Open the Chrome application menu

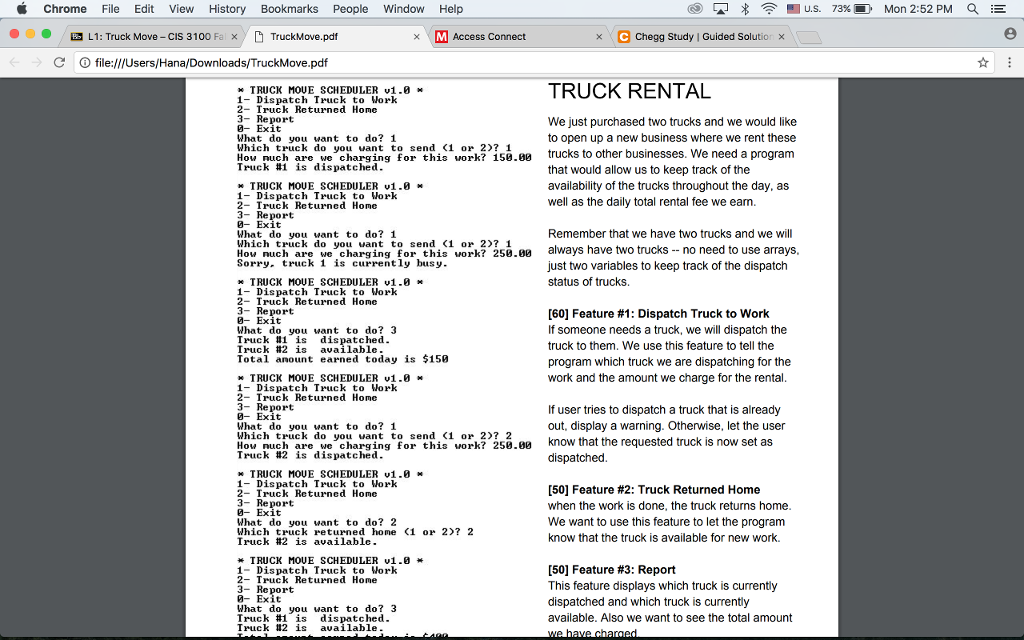pyautogui.click(x=65, y=8)
